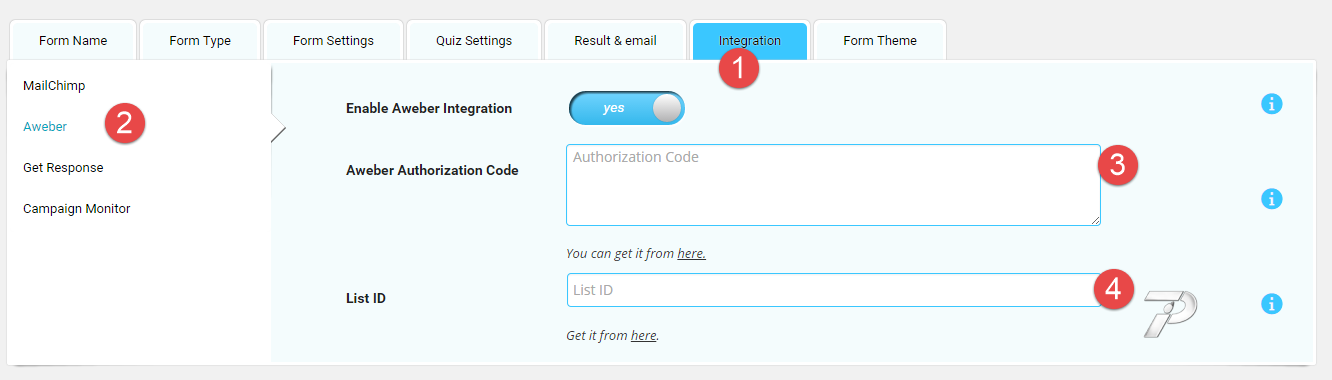This screenshot has width=1332, height=380.
Task: Open the Integration tab
Action: (750, 41)
